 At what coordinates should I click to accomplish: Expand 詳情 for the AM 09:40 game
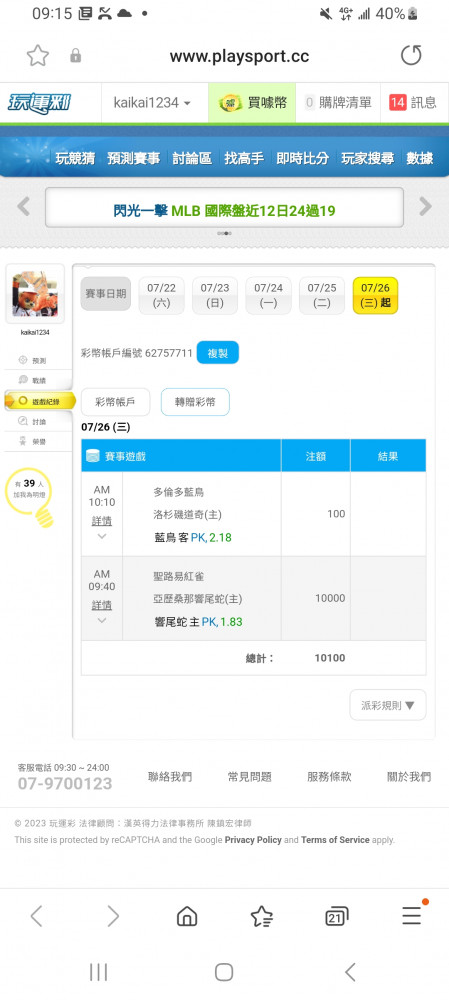(x=101, y=605)
